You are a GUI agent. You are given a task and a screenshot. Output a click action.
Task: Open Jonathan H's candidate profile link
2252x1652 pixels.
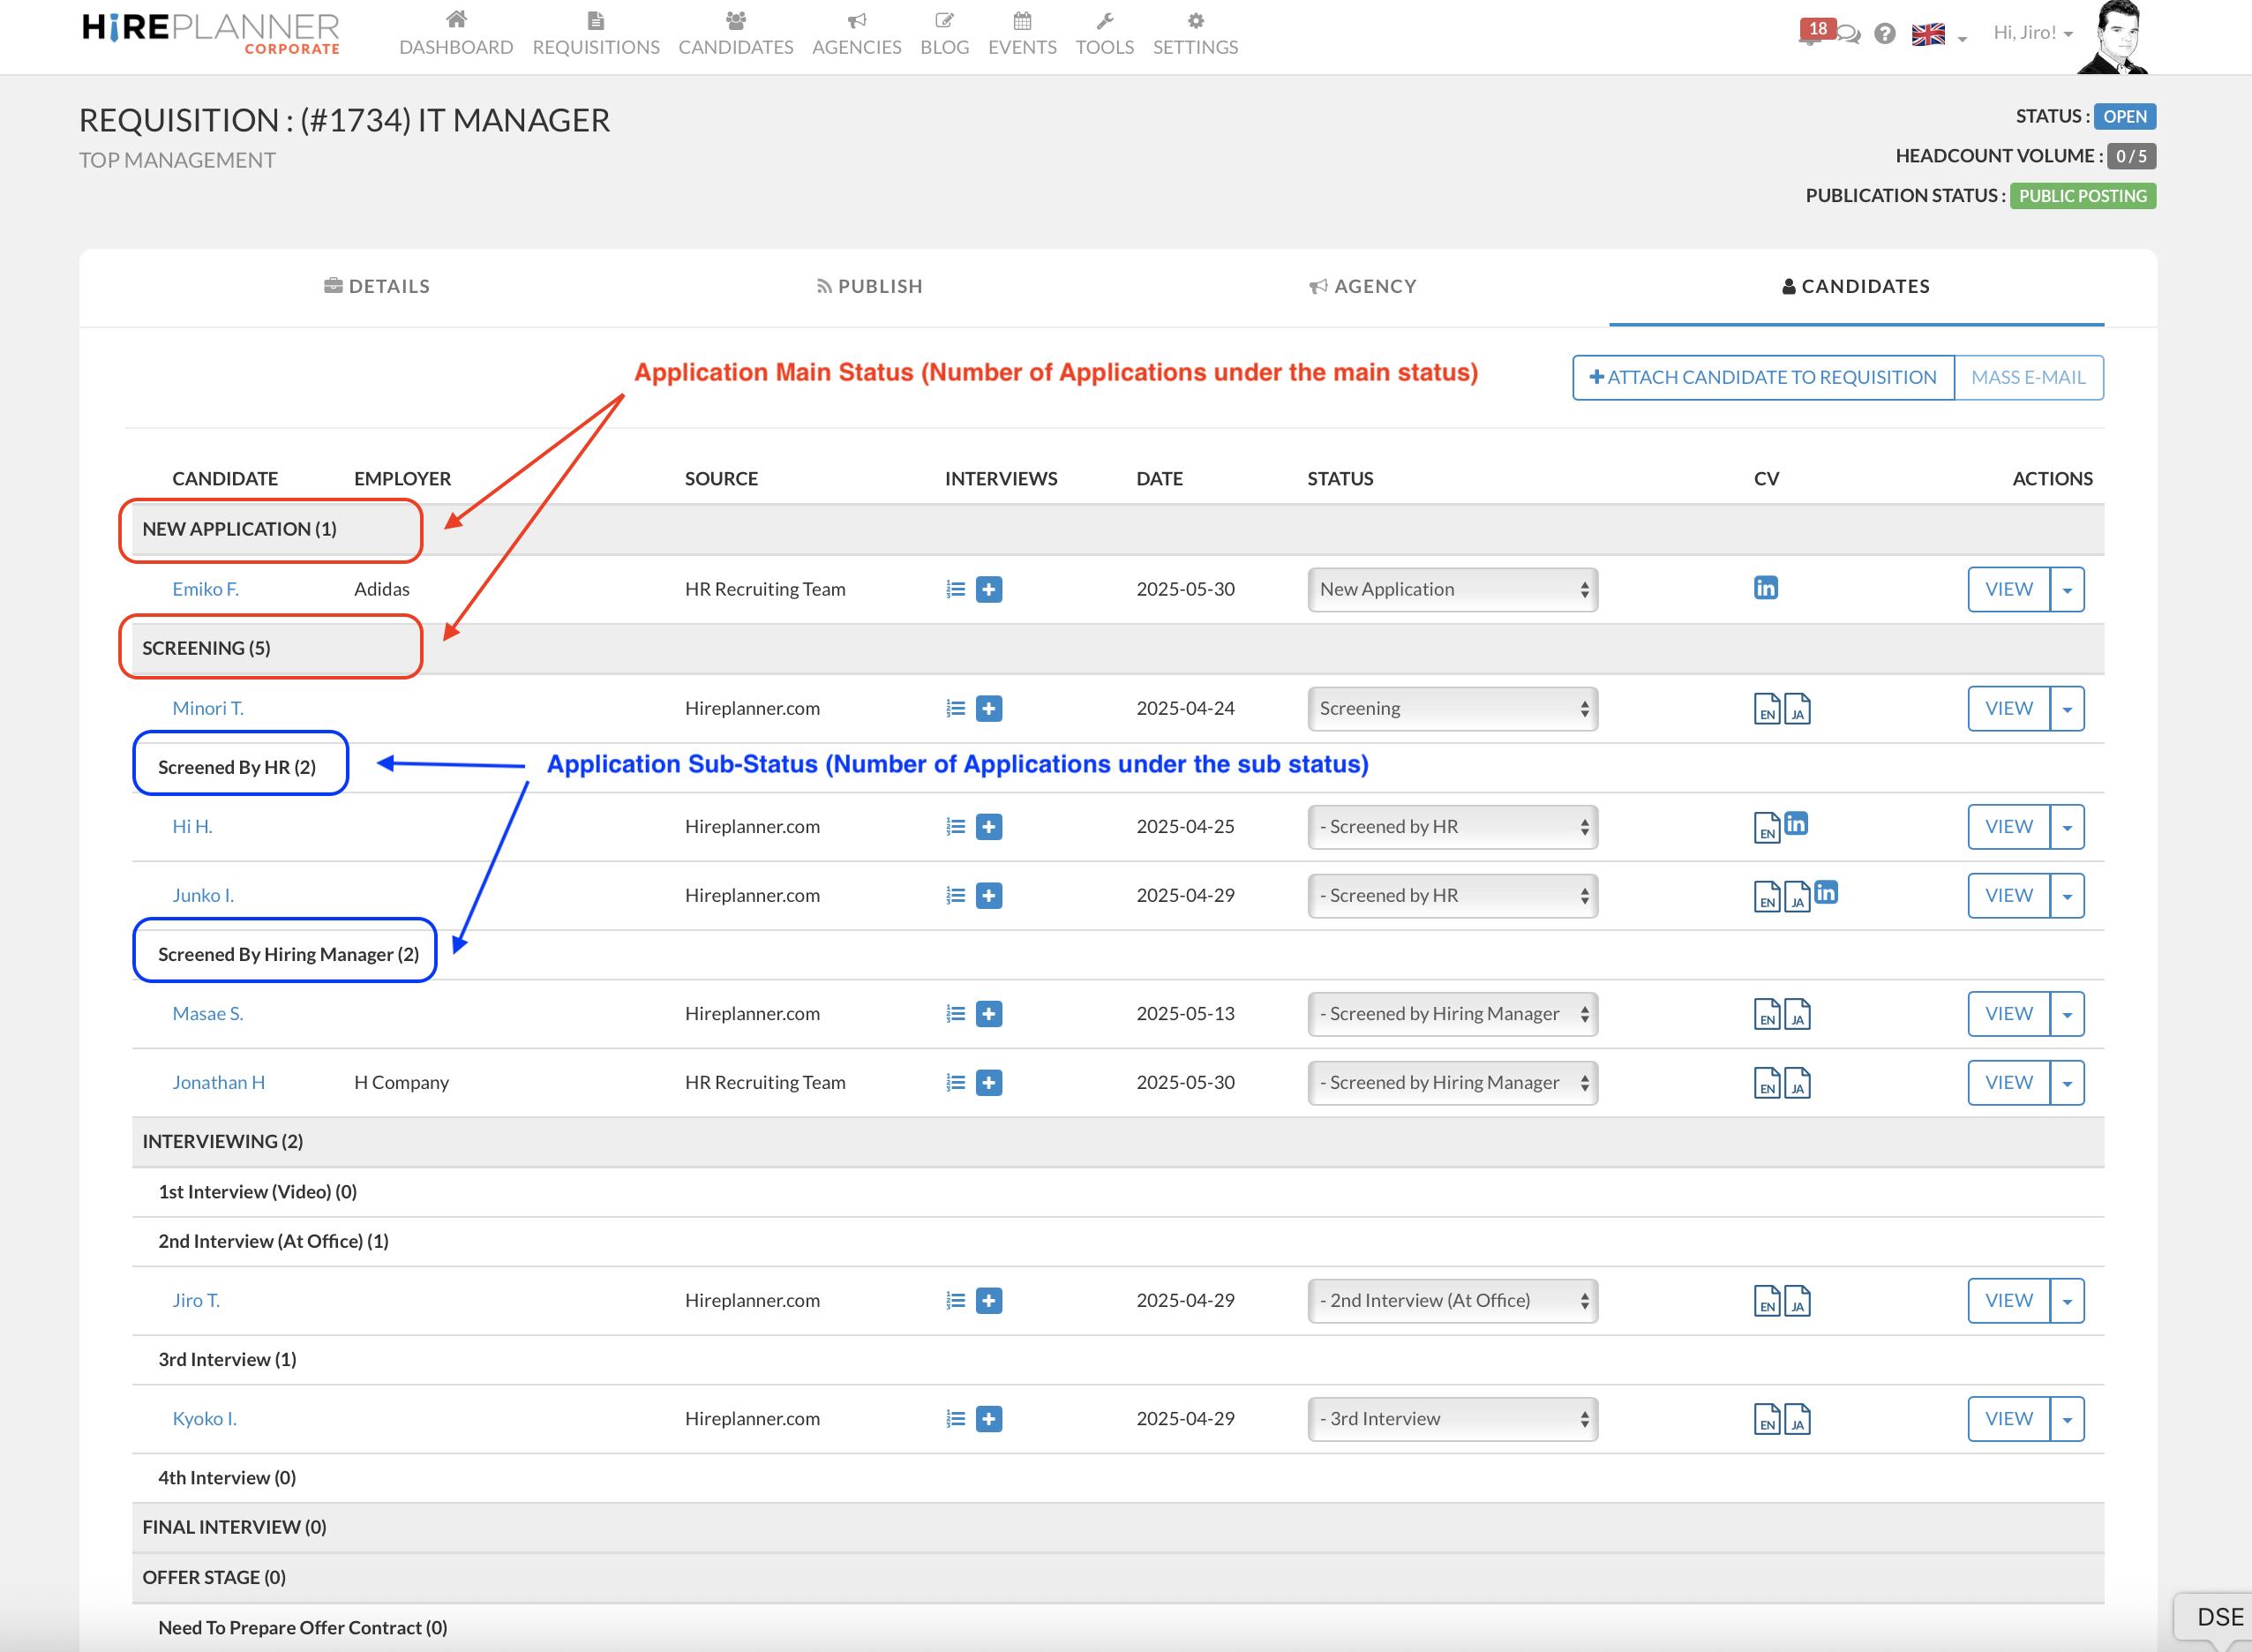(218, 1082)
